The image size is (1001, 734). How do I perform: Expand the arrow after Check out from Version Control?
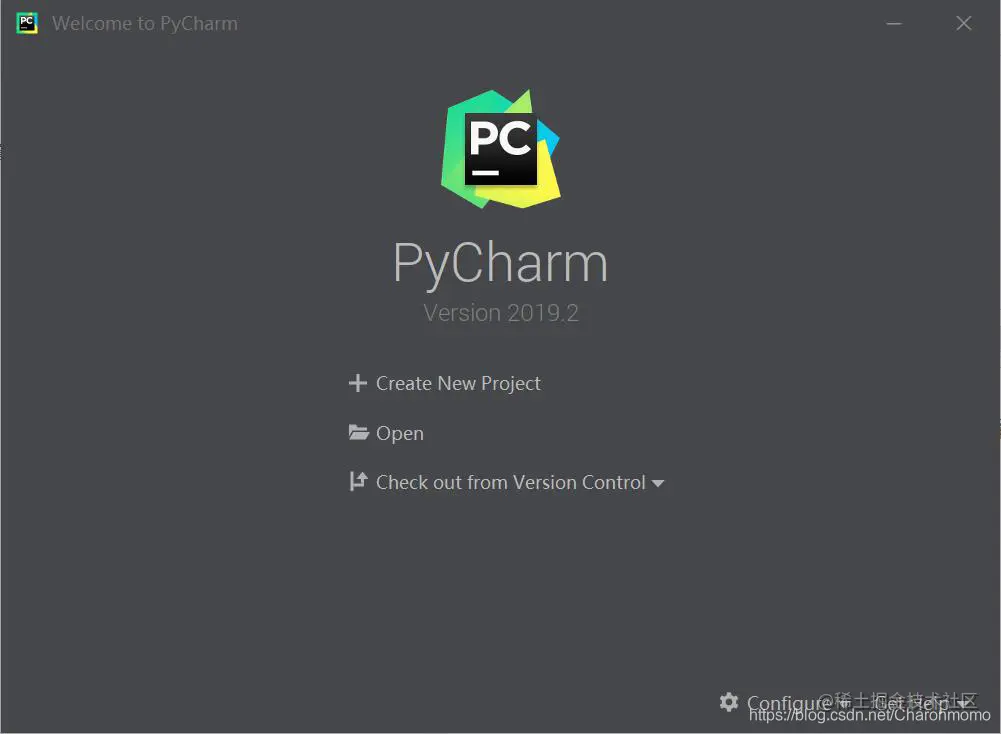tap(658, 484)
